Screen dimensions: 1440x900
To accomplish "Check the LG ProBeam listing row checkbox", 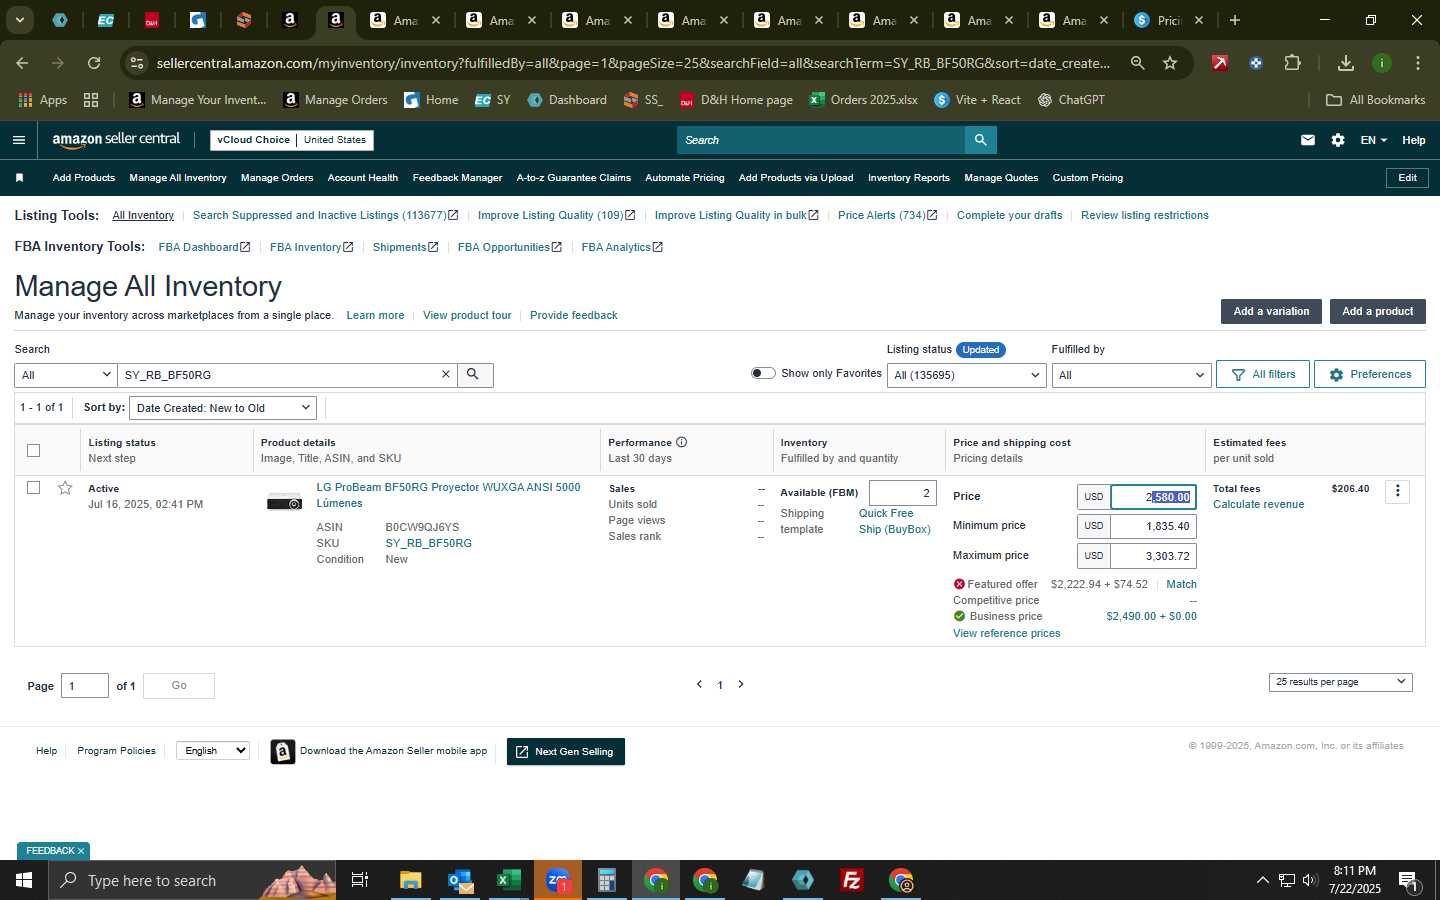I will (x=33, y=487).
